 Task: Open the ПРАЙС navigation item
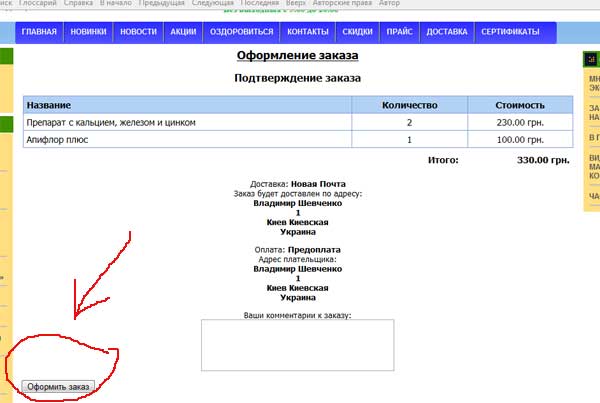coord(399,32)
